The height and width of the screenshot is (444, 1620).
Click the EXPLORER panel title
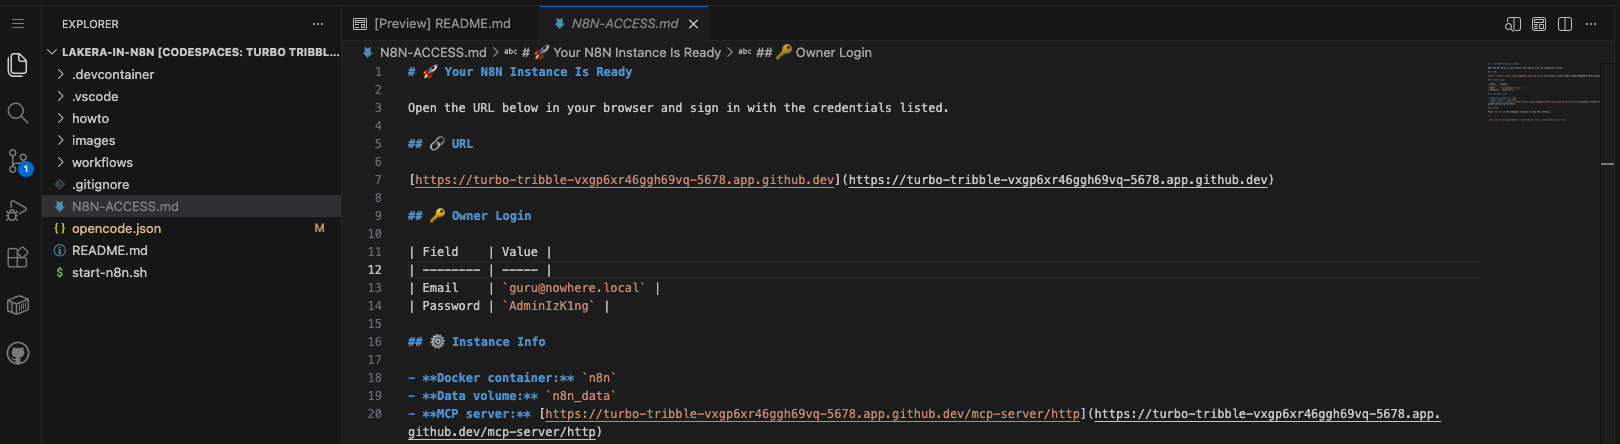tap(90, 24)
